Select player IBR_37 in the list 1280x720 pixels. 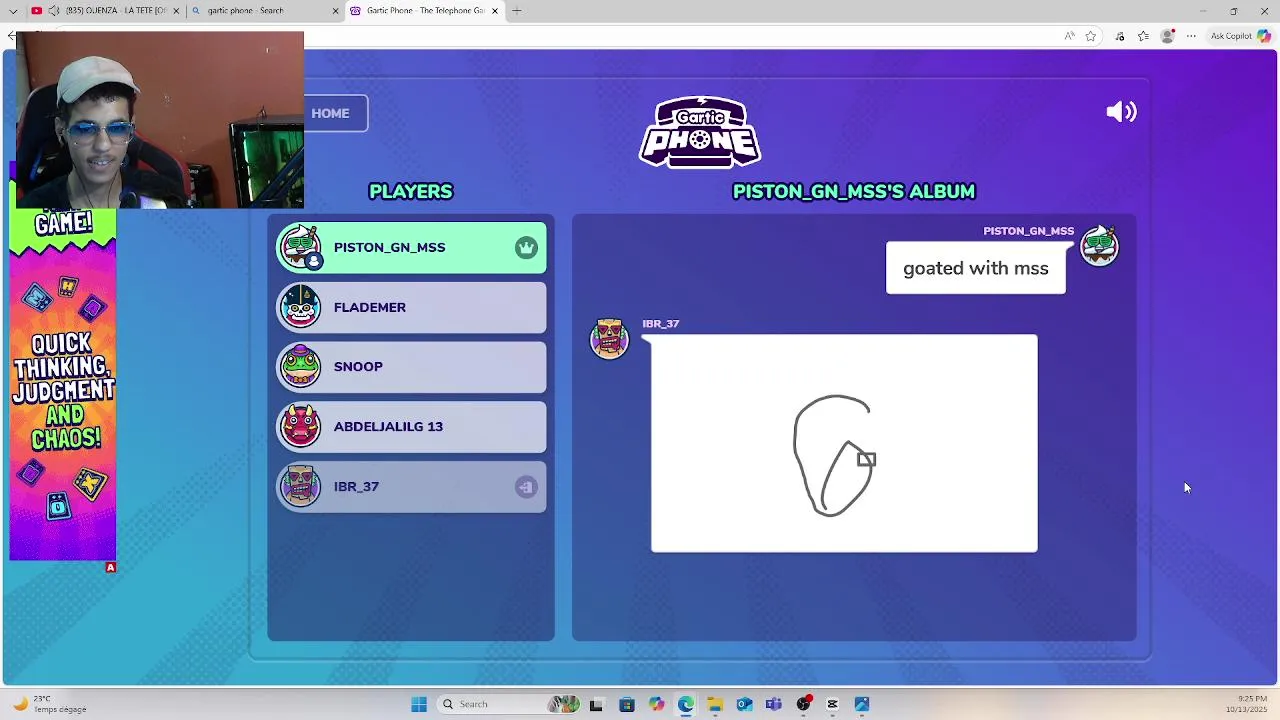pos(412,487)
